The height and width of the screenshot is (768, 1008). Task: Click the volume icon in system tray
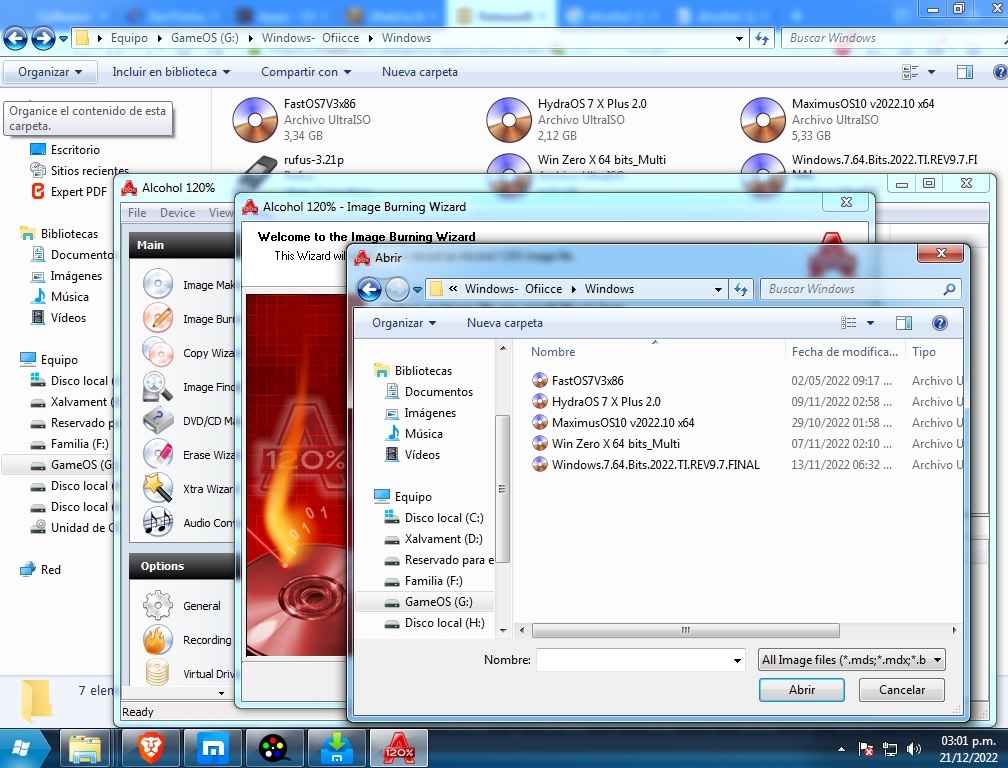point(913,749)
